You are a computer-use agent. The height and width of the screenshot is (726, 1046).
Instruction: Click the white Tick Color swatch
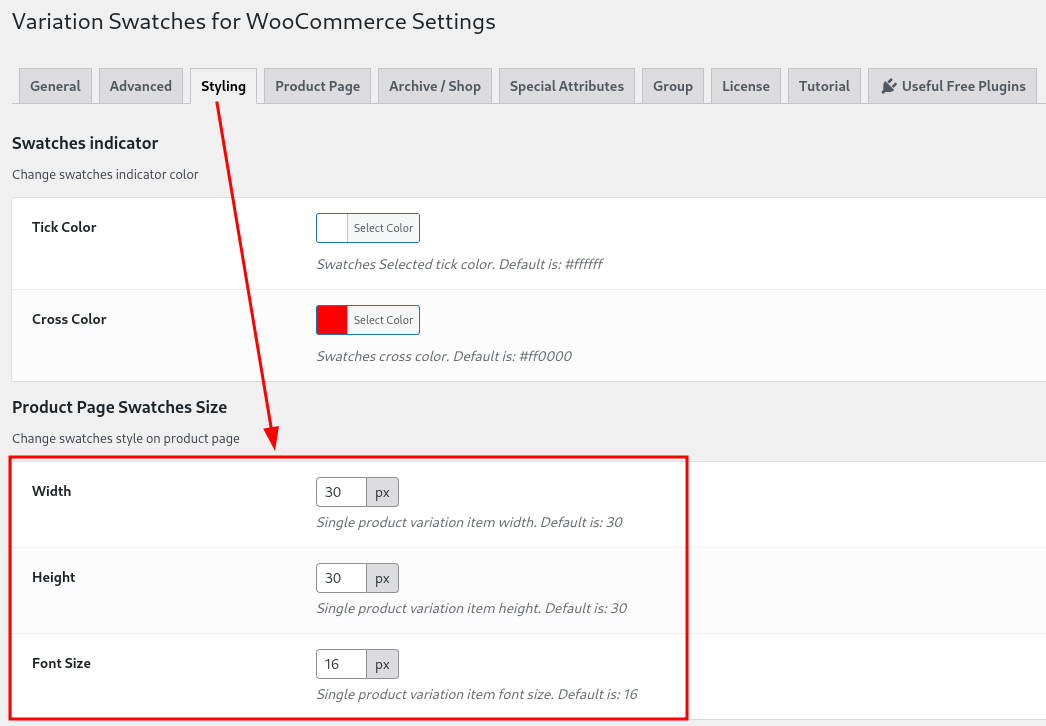(x=332, y=228)
